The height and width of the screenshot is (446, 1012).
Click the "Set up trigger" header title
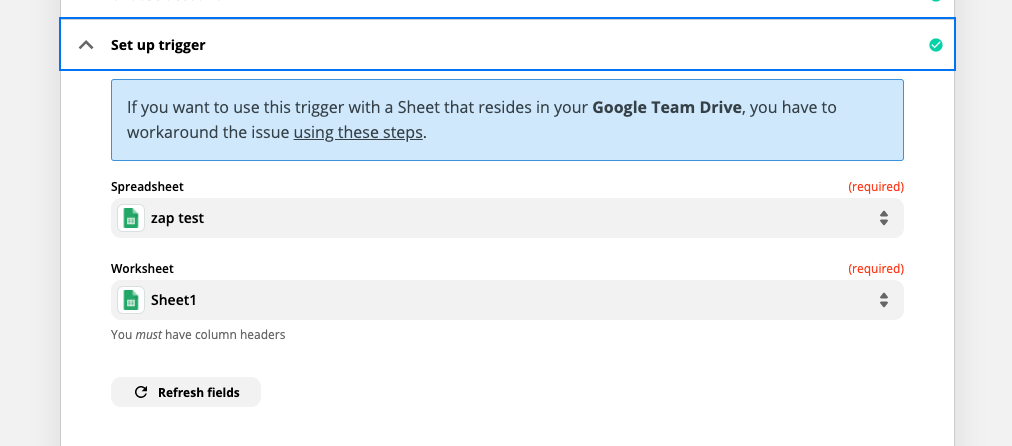pos(158,45)
